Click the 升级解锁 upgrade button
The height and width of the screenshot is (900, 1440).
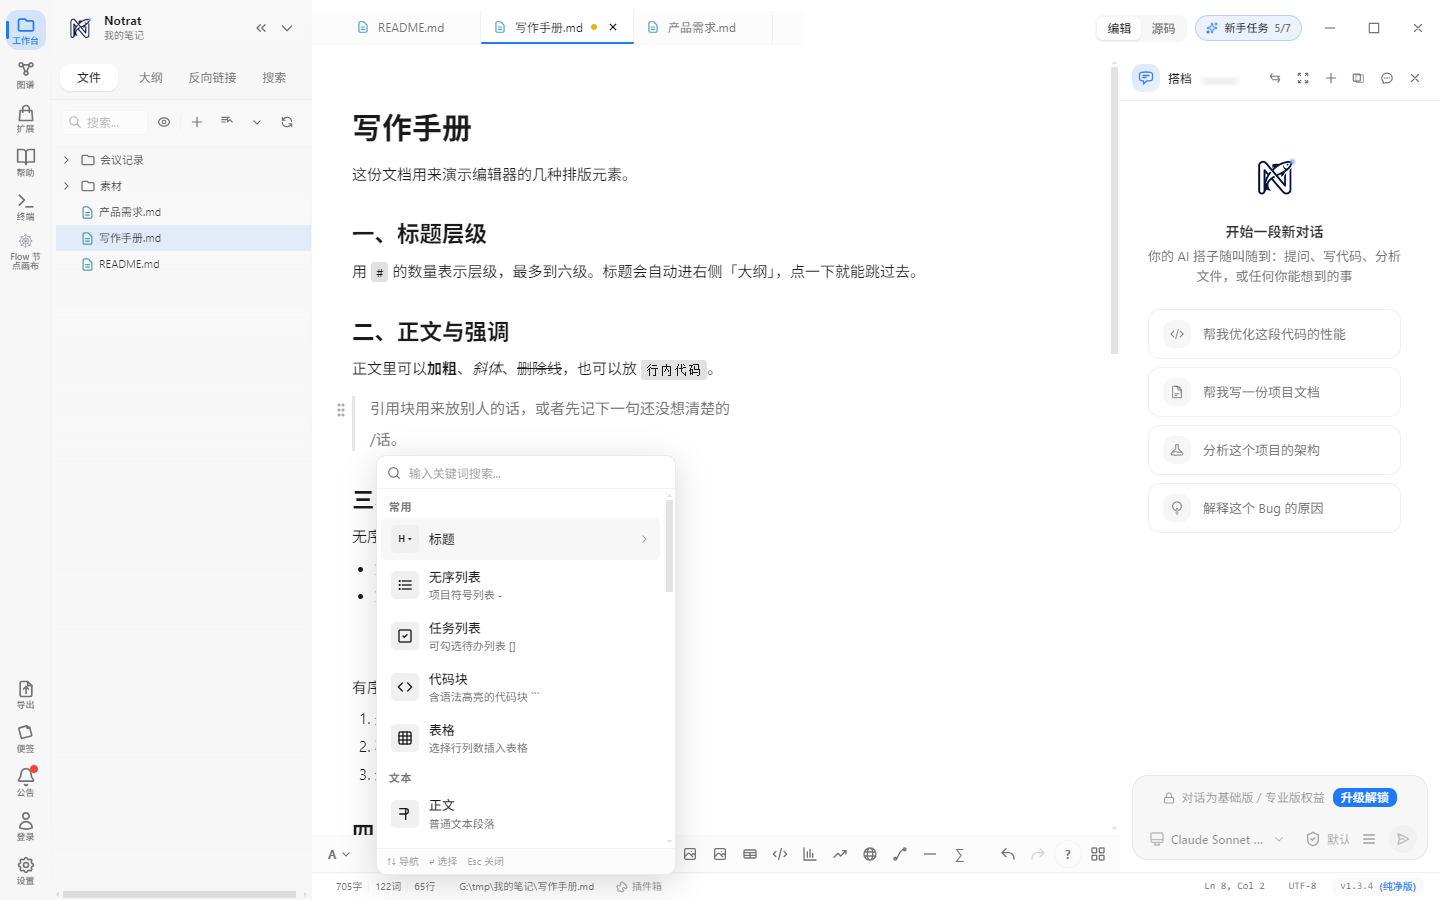point(1365,797)
